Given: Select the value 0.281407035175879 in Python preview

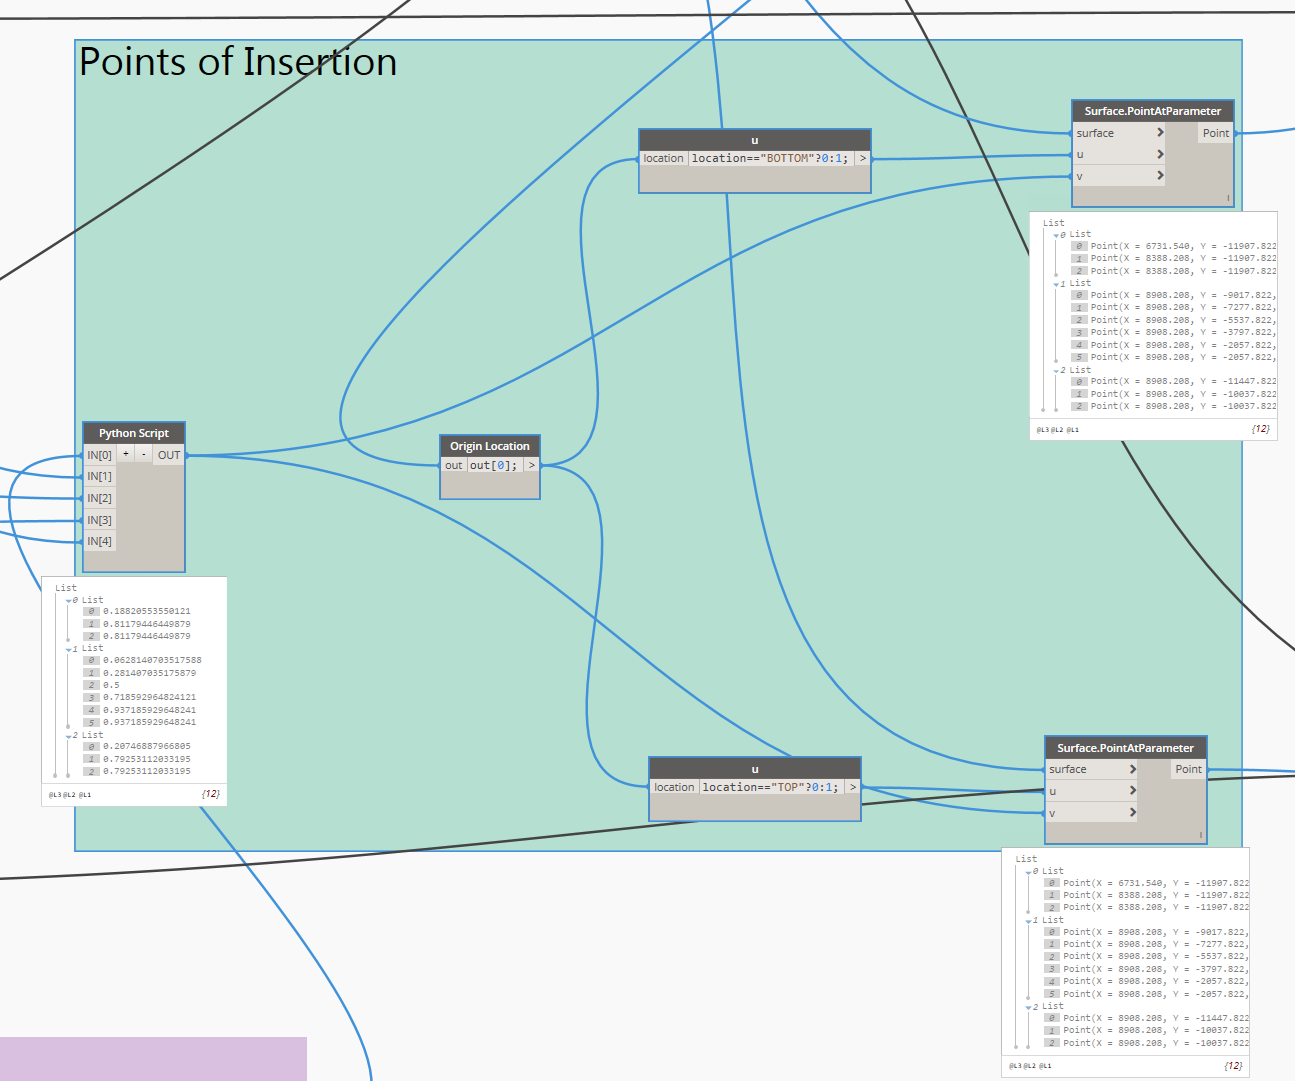Looking at the screenshot, I should (x=150, y=673).
